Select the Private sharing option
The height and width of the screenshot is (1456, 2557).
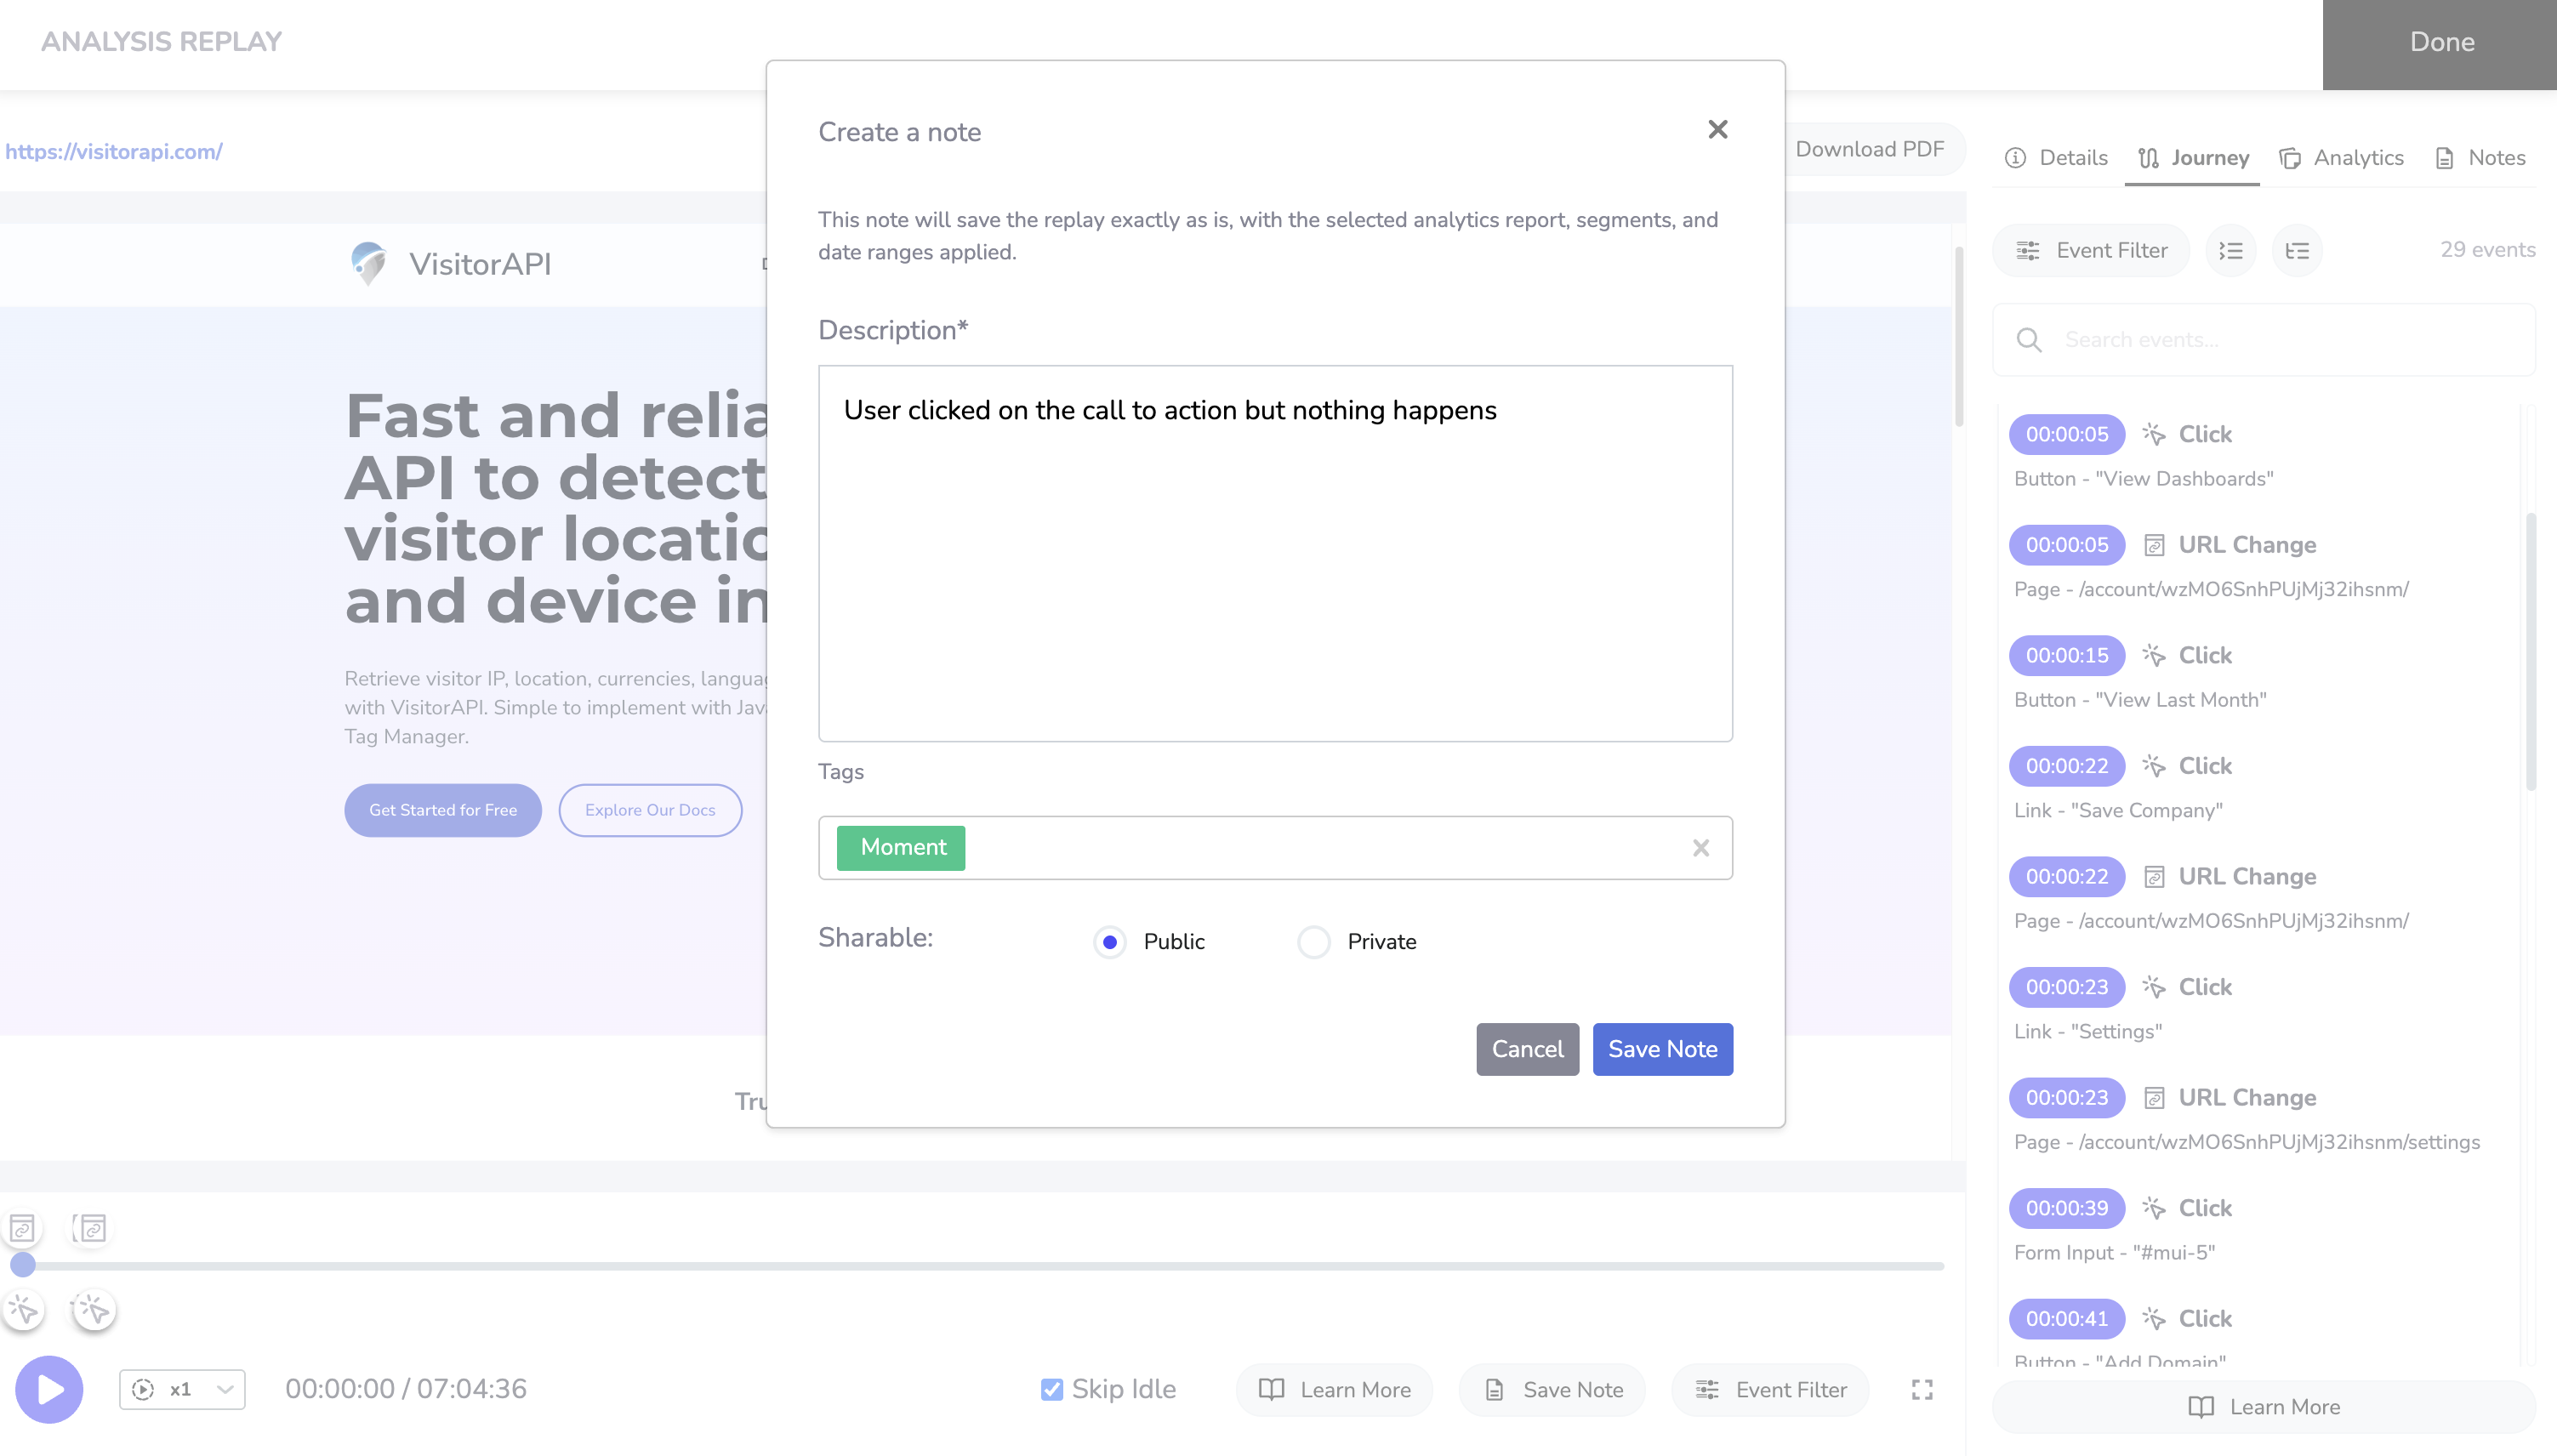[x=1313, y=941]
